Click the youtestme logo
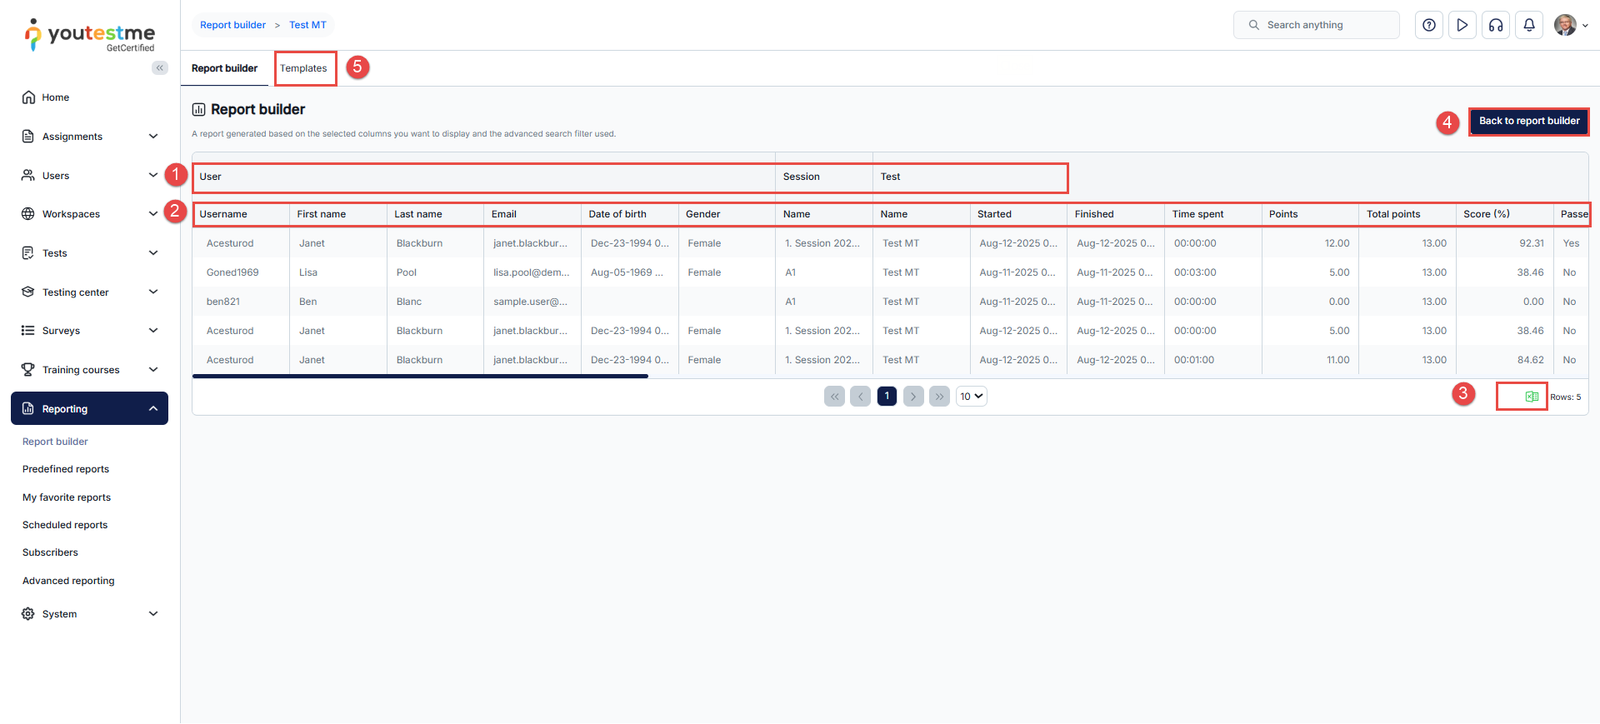 tap(90, 34)
